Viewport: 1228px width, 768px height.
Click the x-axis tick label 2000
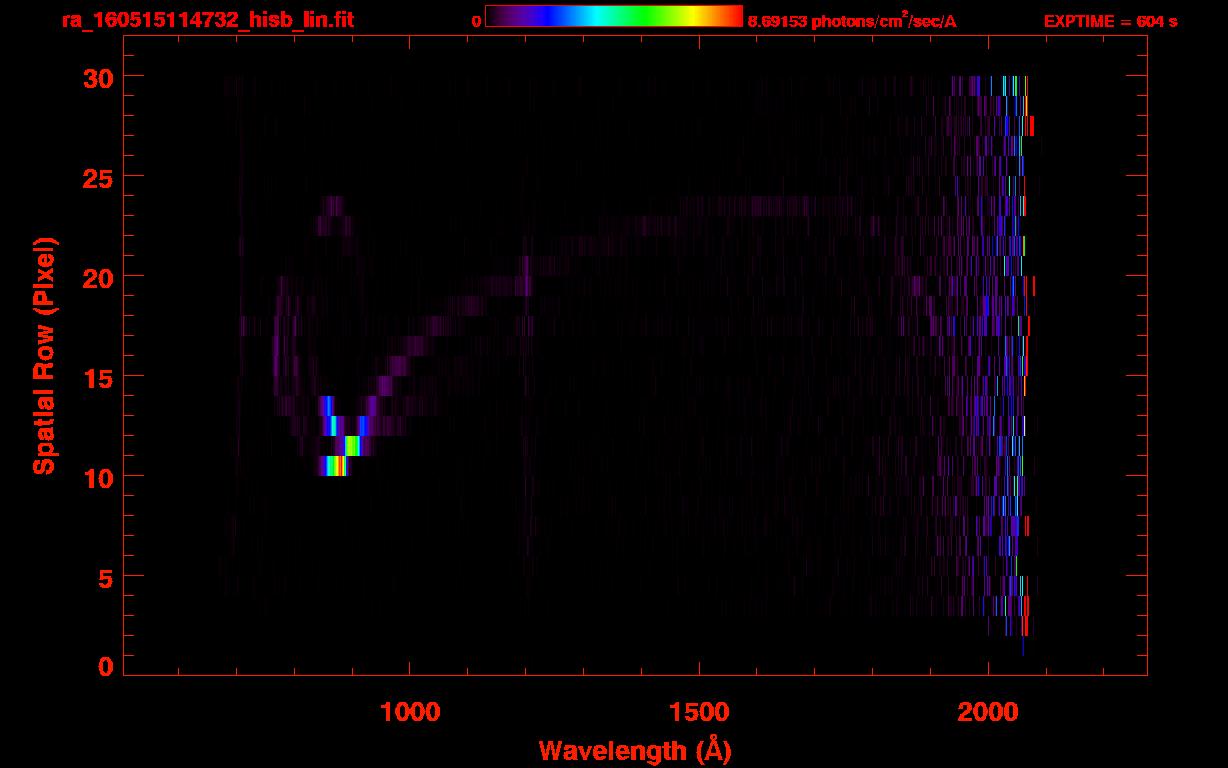click(988, 712)
